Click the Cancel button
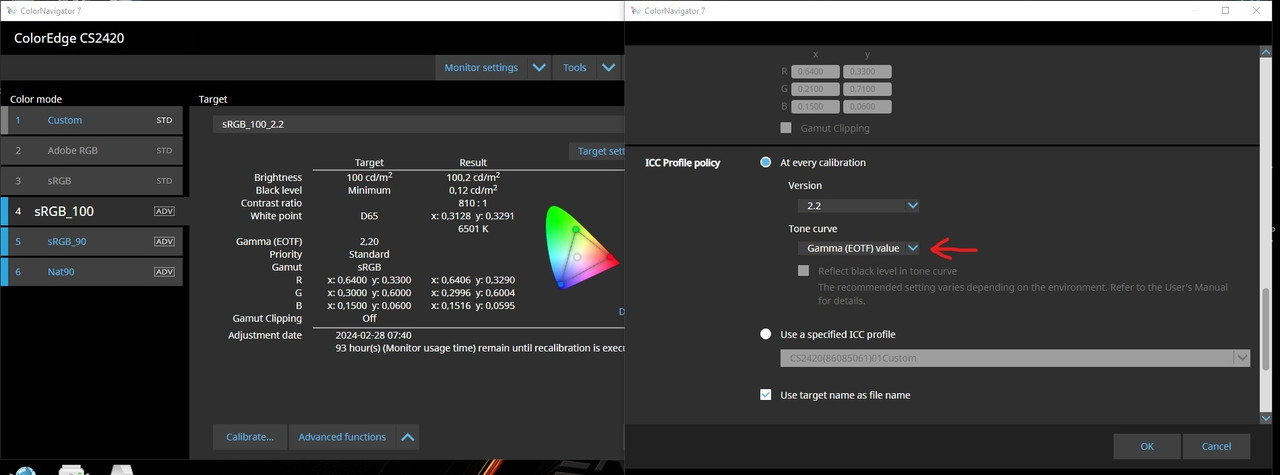The width and height of the screenshot is (1280, 475). 1216,446
